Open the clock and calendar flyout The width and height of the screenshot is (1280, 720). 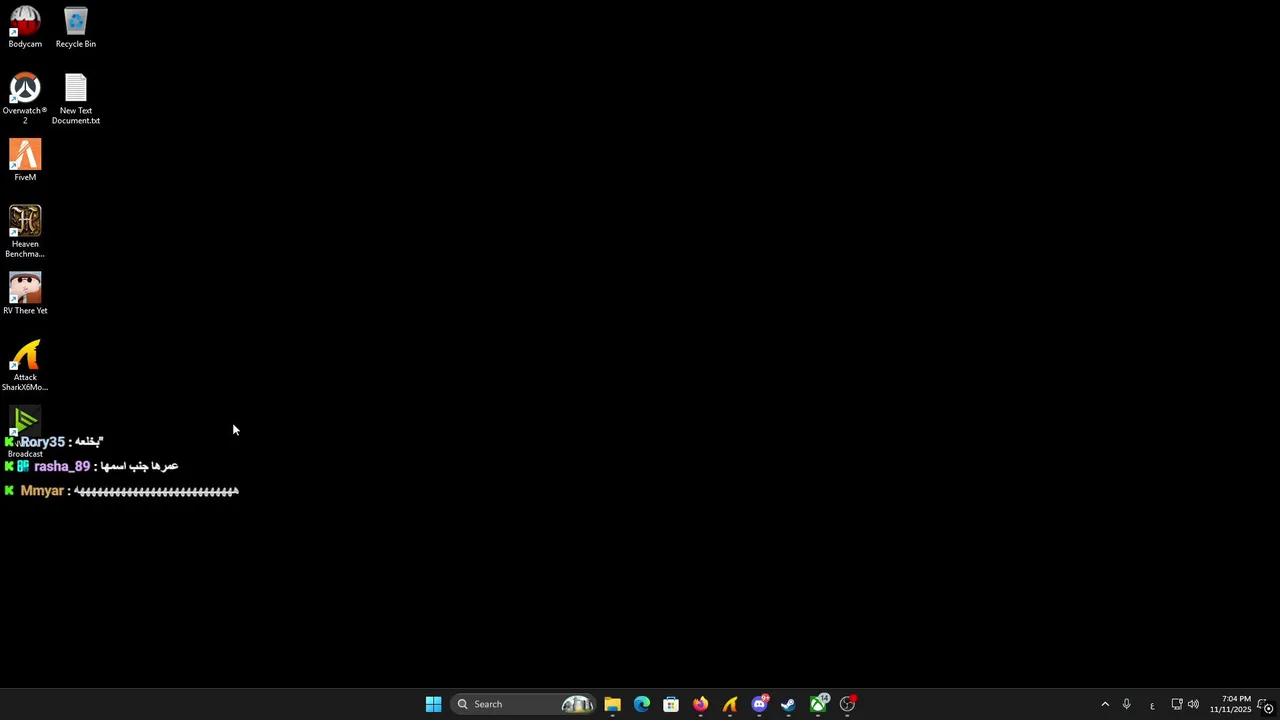1230,704
